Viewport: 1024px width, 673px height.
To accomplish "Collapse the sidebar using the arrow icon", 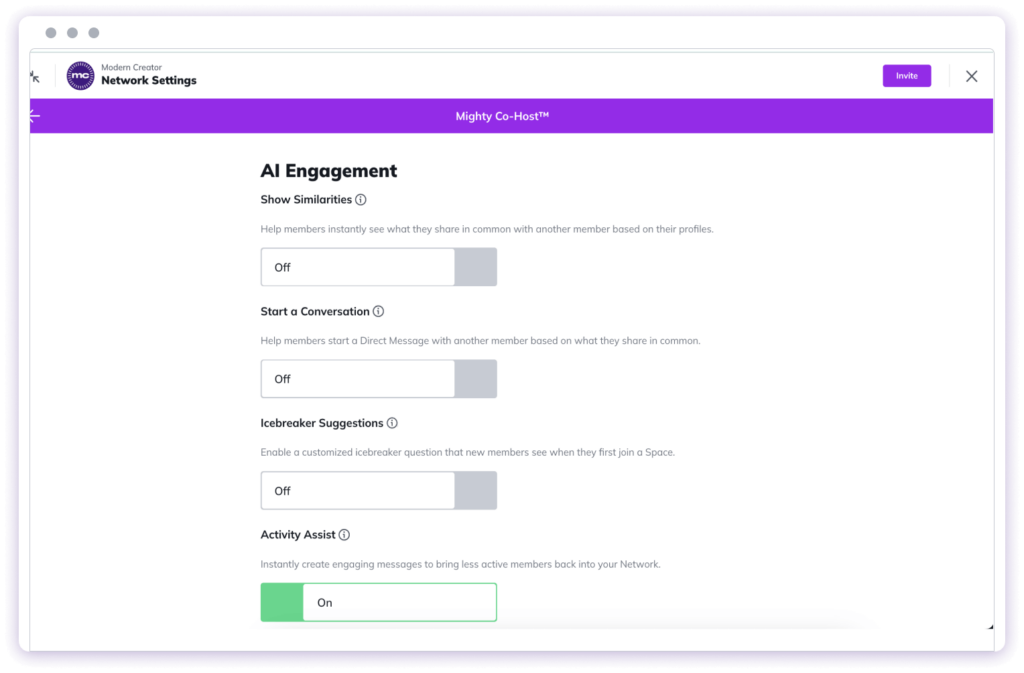I will pyautogui.click(x=33, y=115).
